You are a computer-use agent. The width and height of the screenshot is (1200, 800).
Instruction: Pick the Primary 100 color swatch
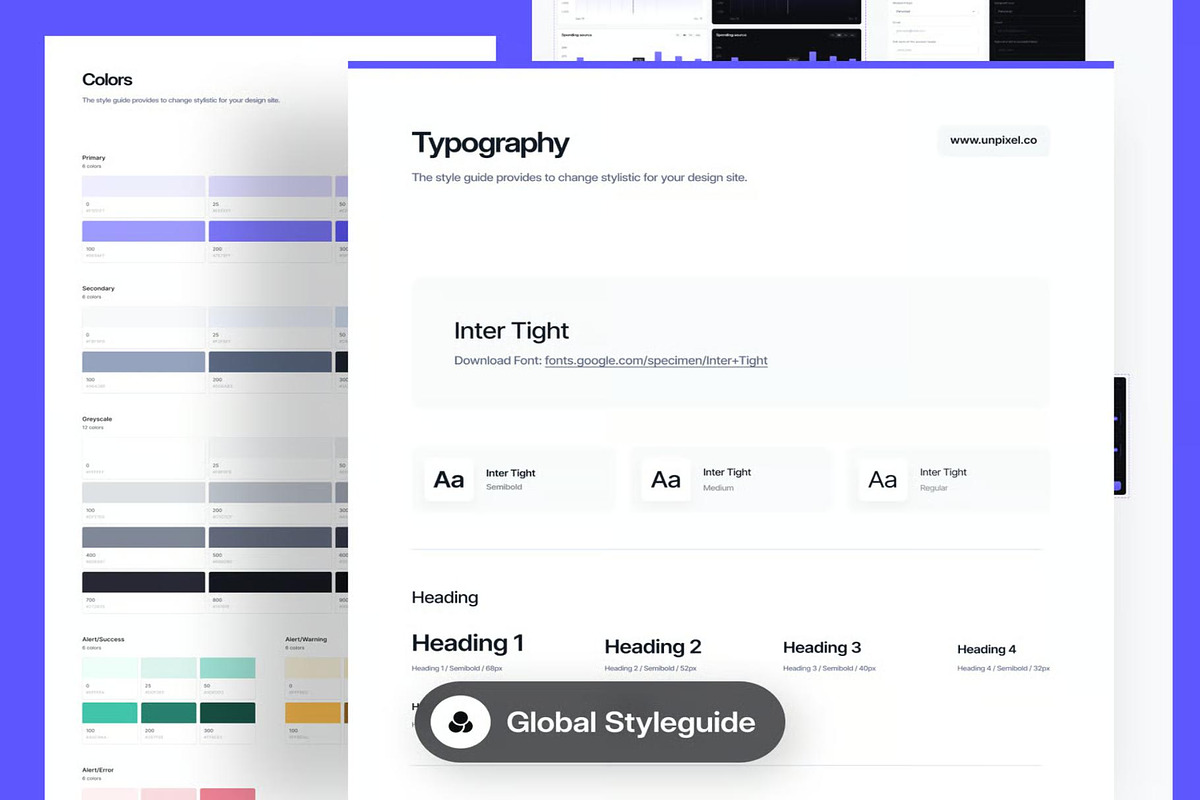coord(144,231)
